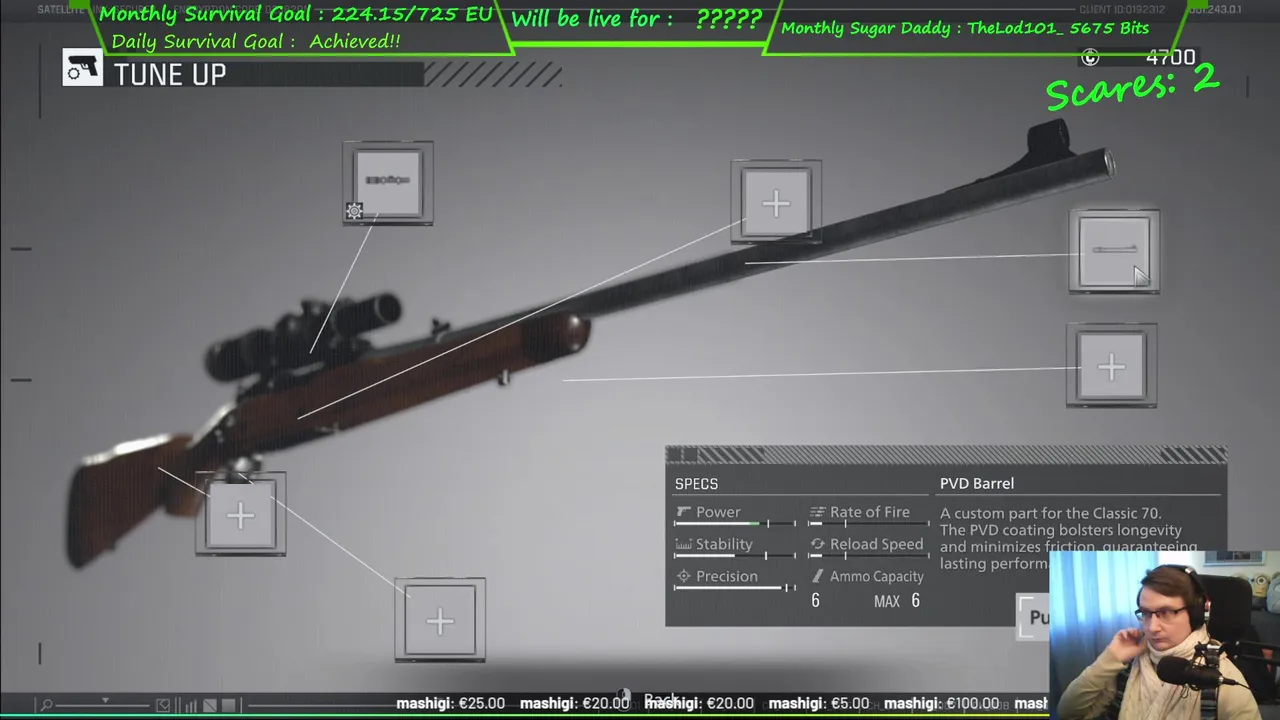Click the gear badge on scope slot
Screen dimensions: 1280x720
tap(354, 211)
